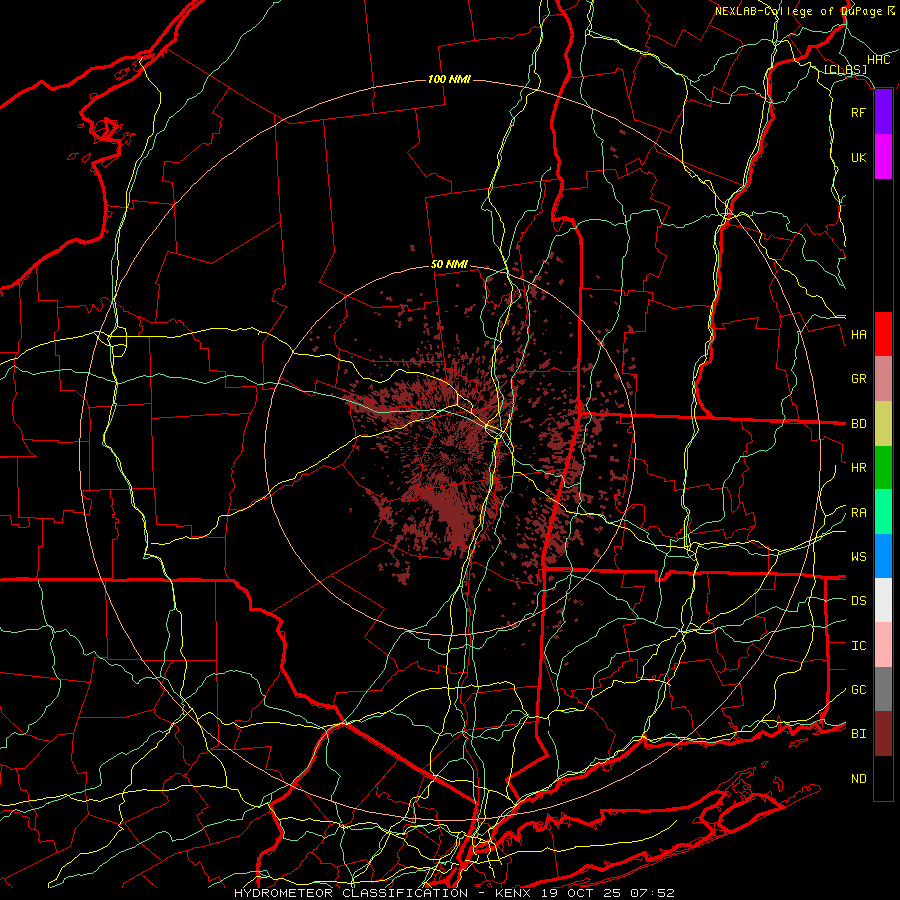Click the gray GC legend swatch
The width and height of the screenshot is (900, 900).
coord(883,689)
